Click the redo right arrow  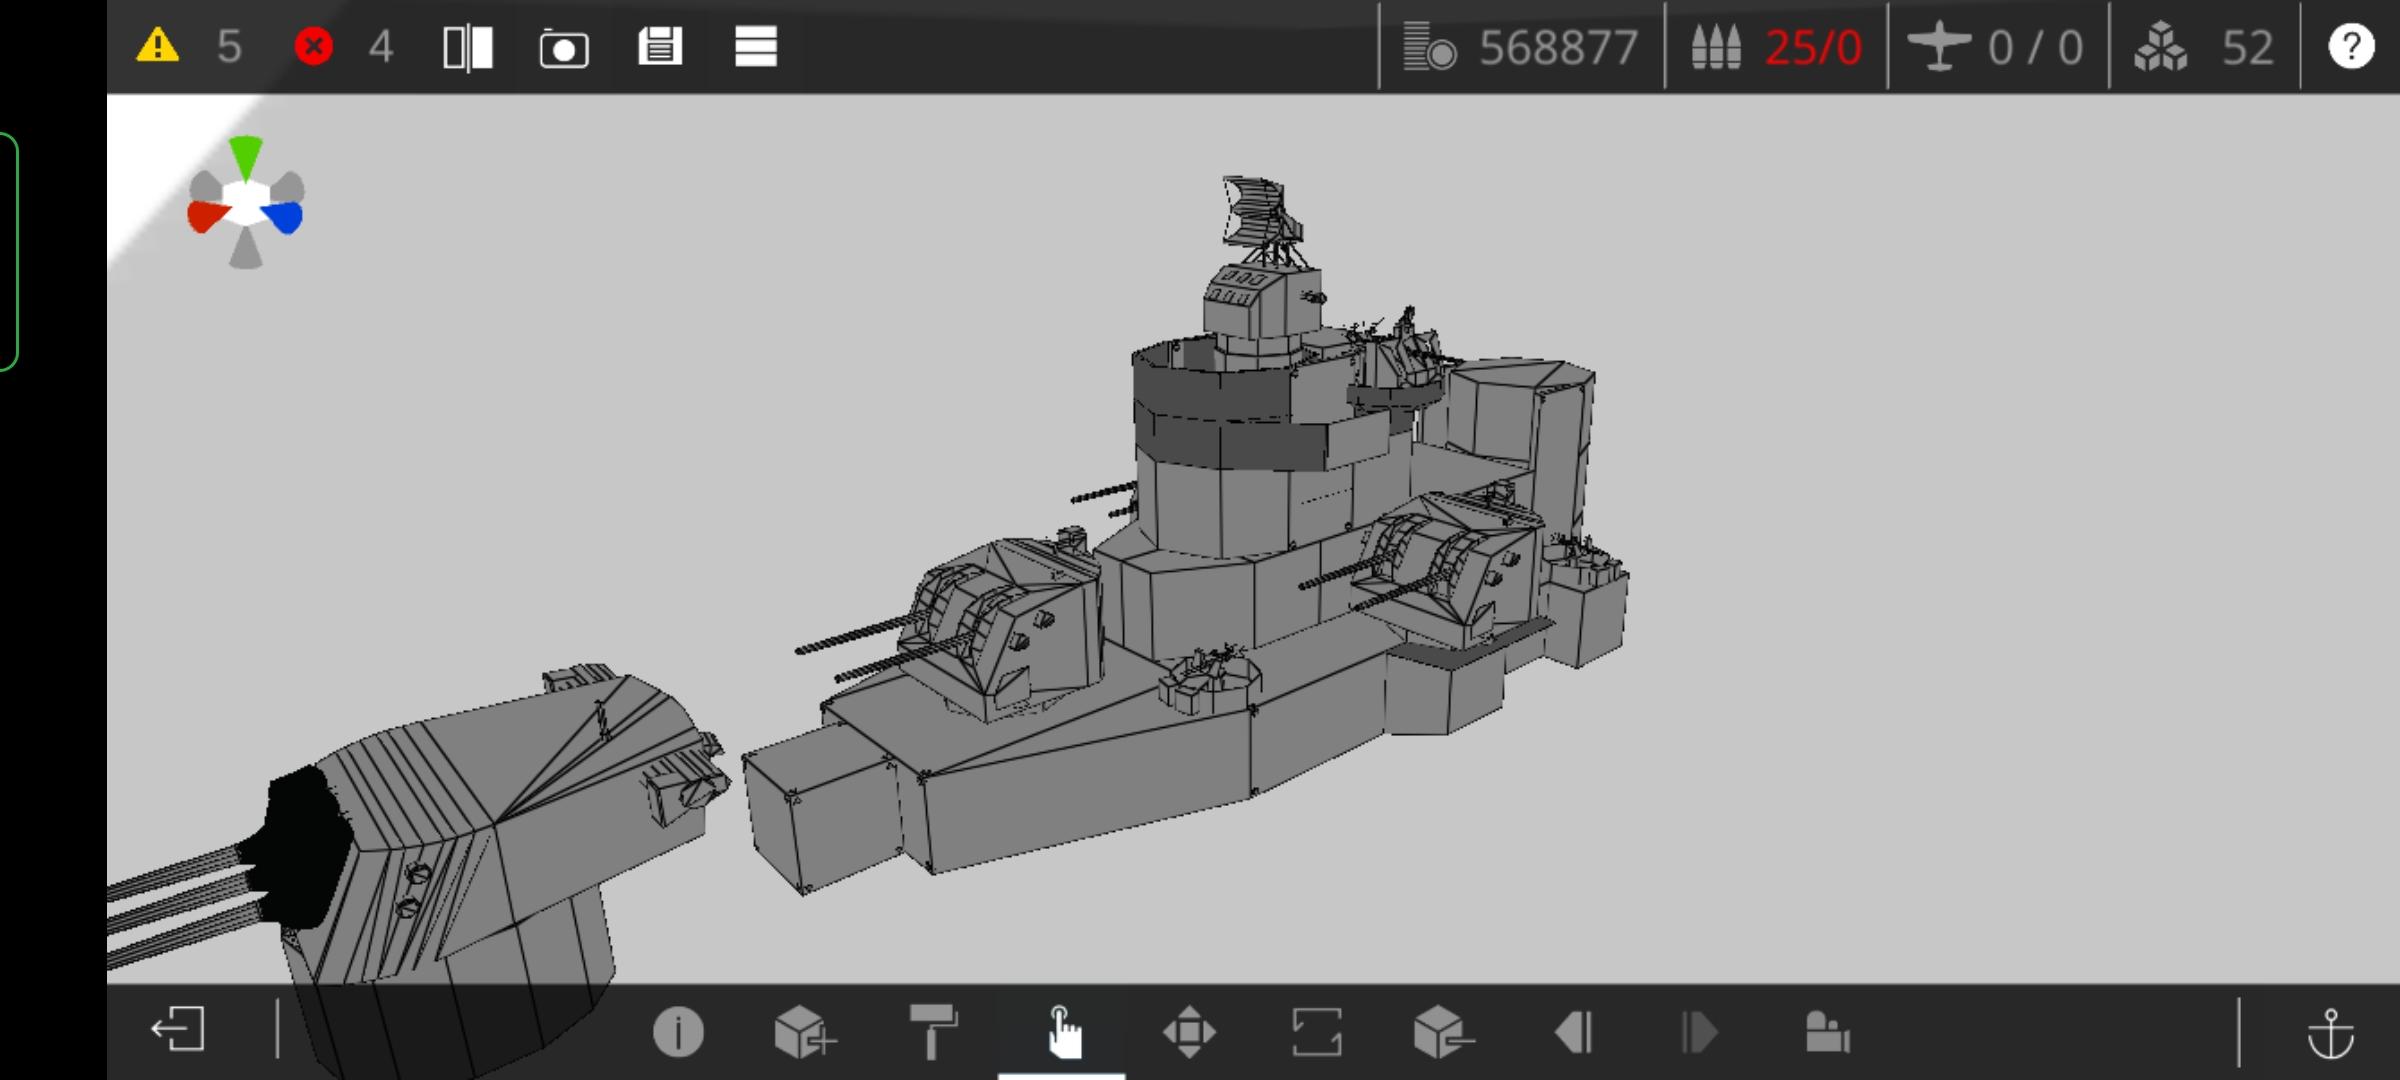pyautogui.click(x=1699, y=1031)
